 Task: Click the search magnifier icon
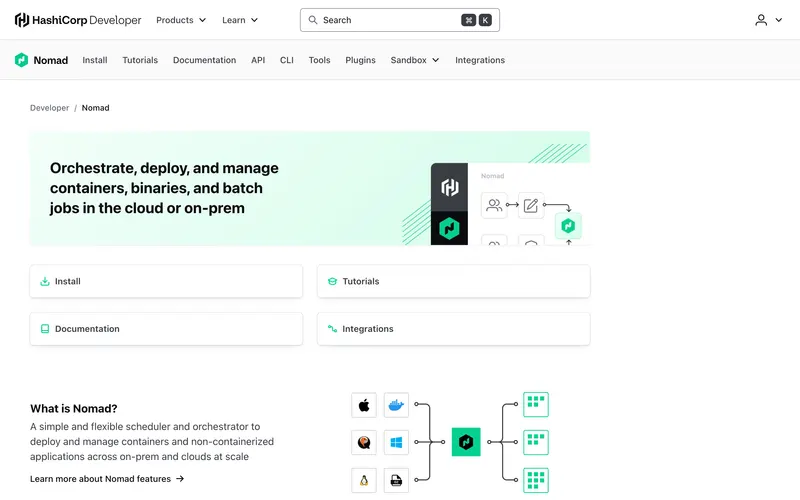pos(313,20)
